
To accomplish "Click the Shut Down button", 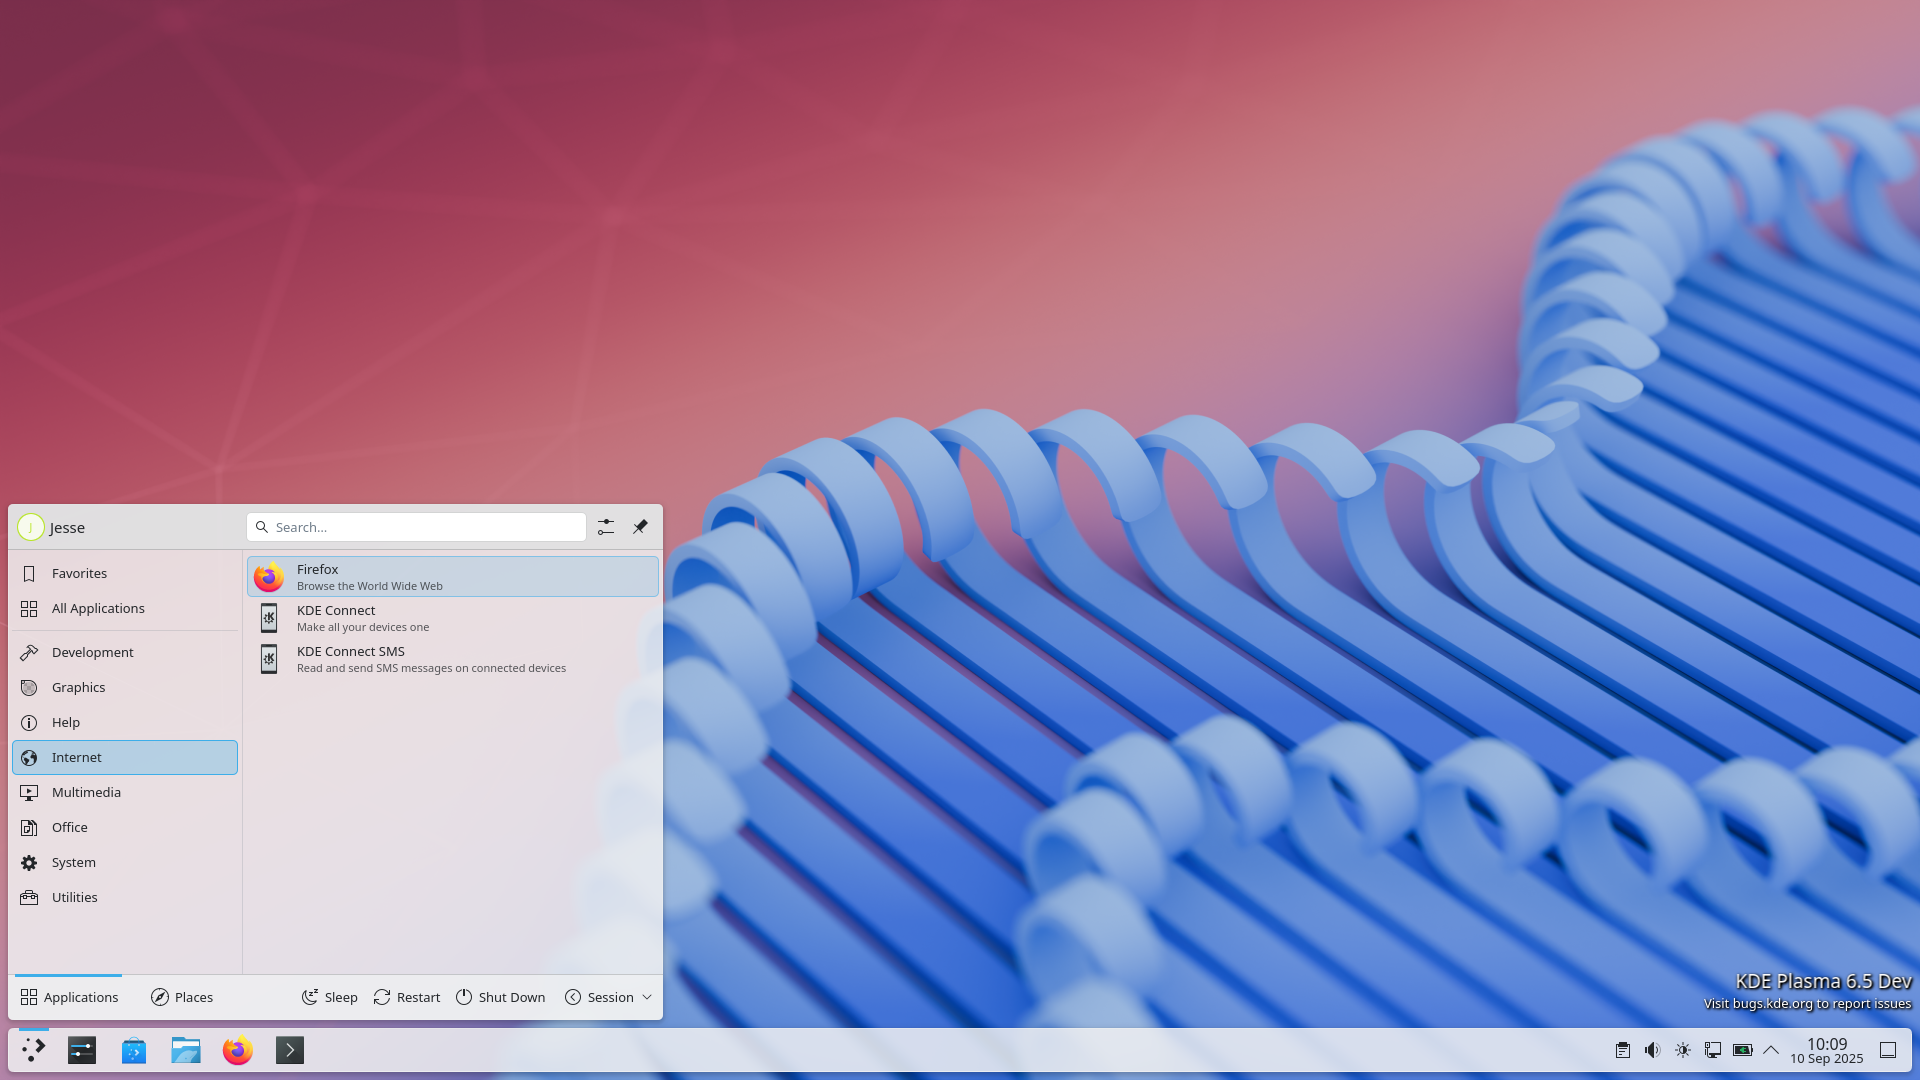I will (501, 997).
